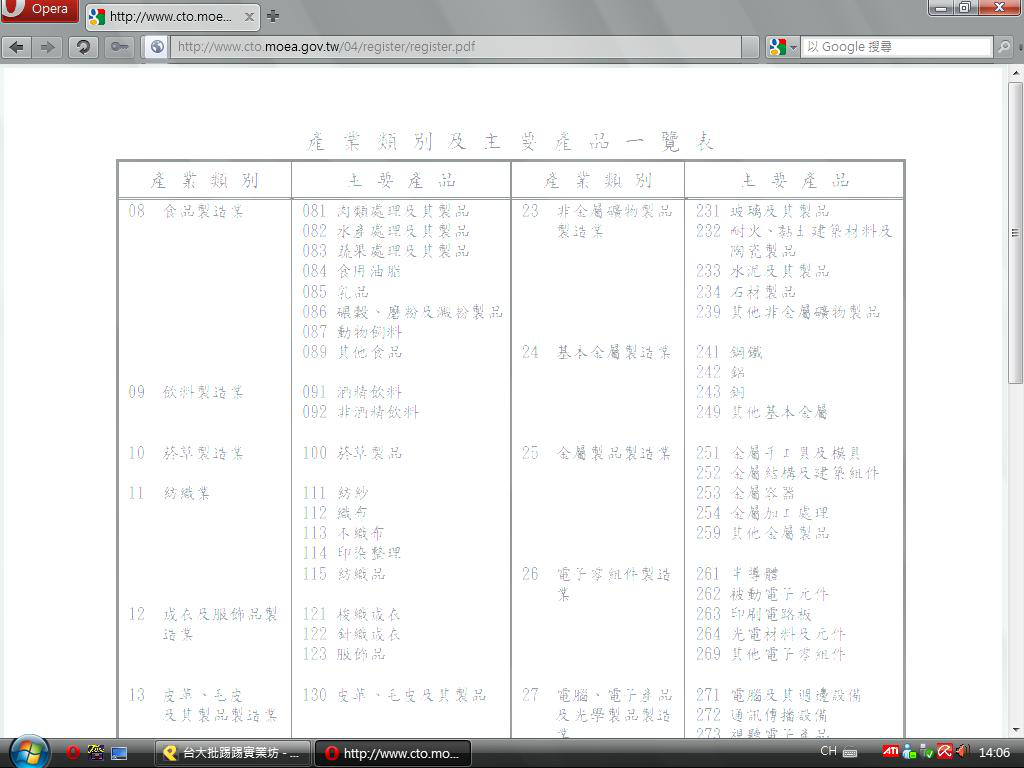
Task: Click the row 092 非酒精飲料
Action: 360,412
